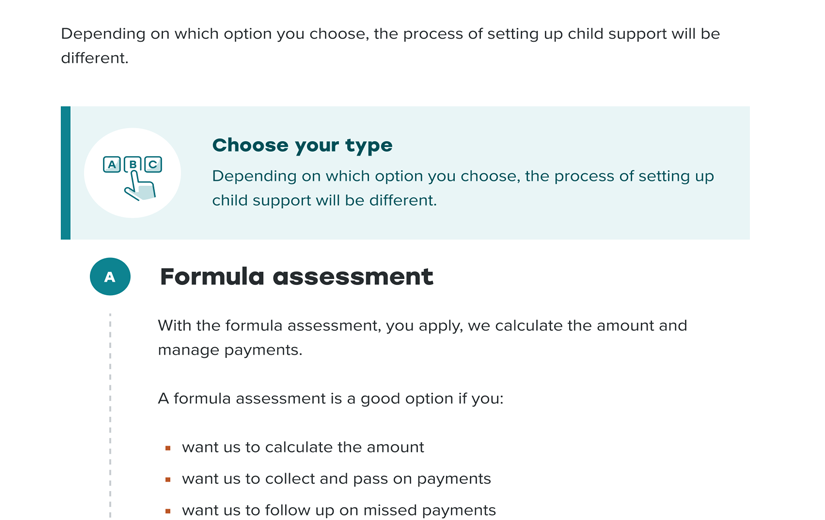The height and width of the screenshot is (520, 825).
Task: Click the dashed vertical timeline line
Action: click(110, 416)
